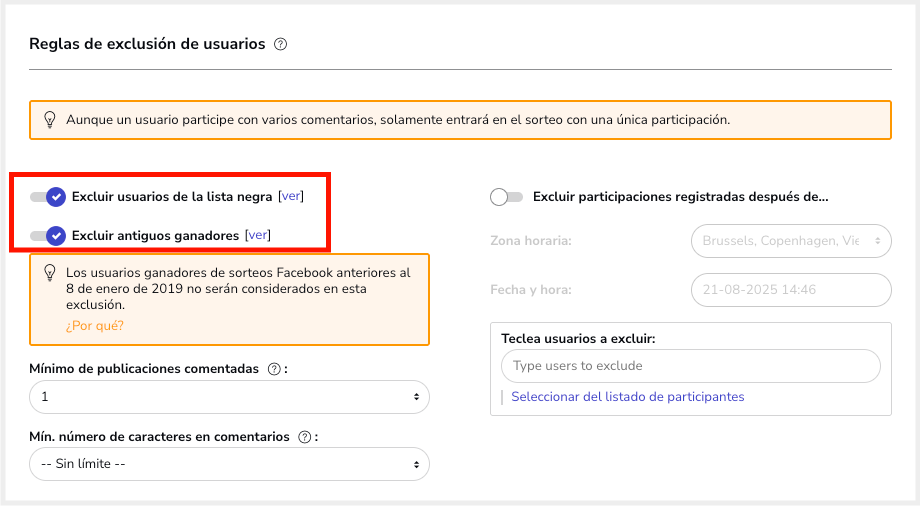The height and width of the screenshot is (506, 920).
Task: Click Seleccionar del listado de participantes
Action: (x=627, y=397)
